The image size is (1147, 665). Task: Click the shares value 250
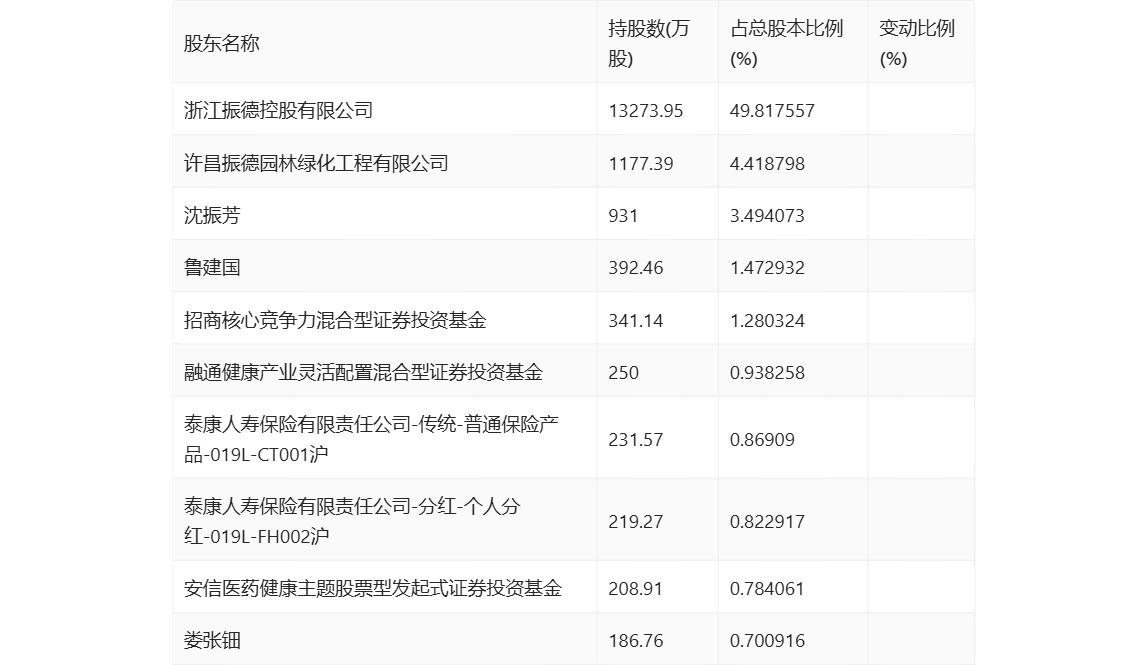click(624, 373)
